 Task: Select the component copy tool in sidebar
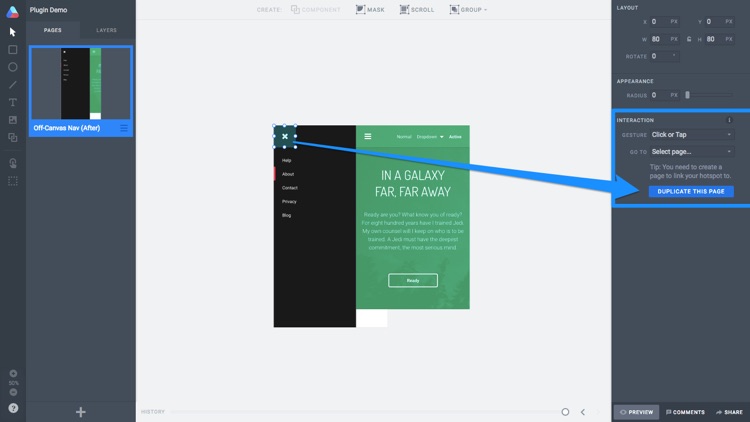pos(12,138)
